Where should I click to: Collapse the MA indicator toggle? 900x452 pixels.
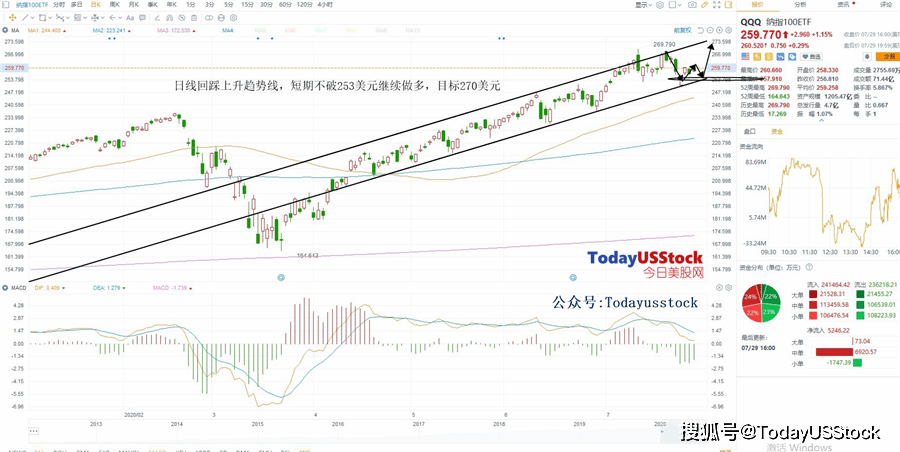click(x=5, y=30)
